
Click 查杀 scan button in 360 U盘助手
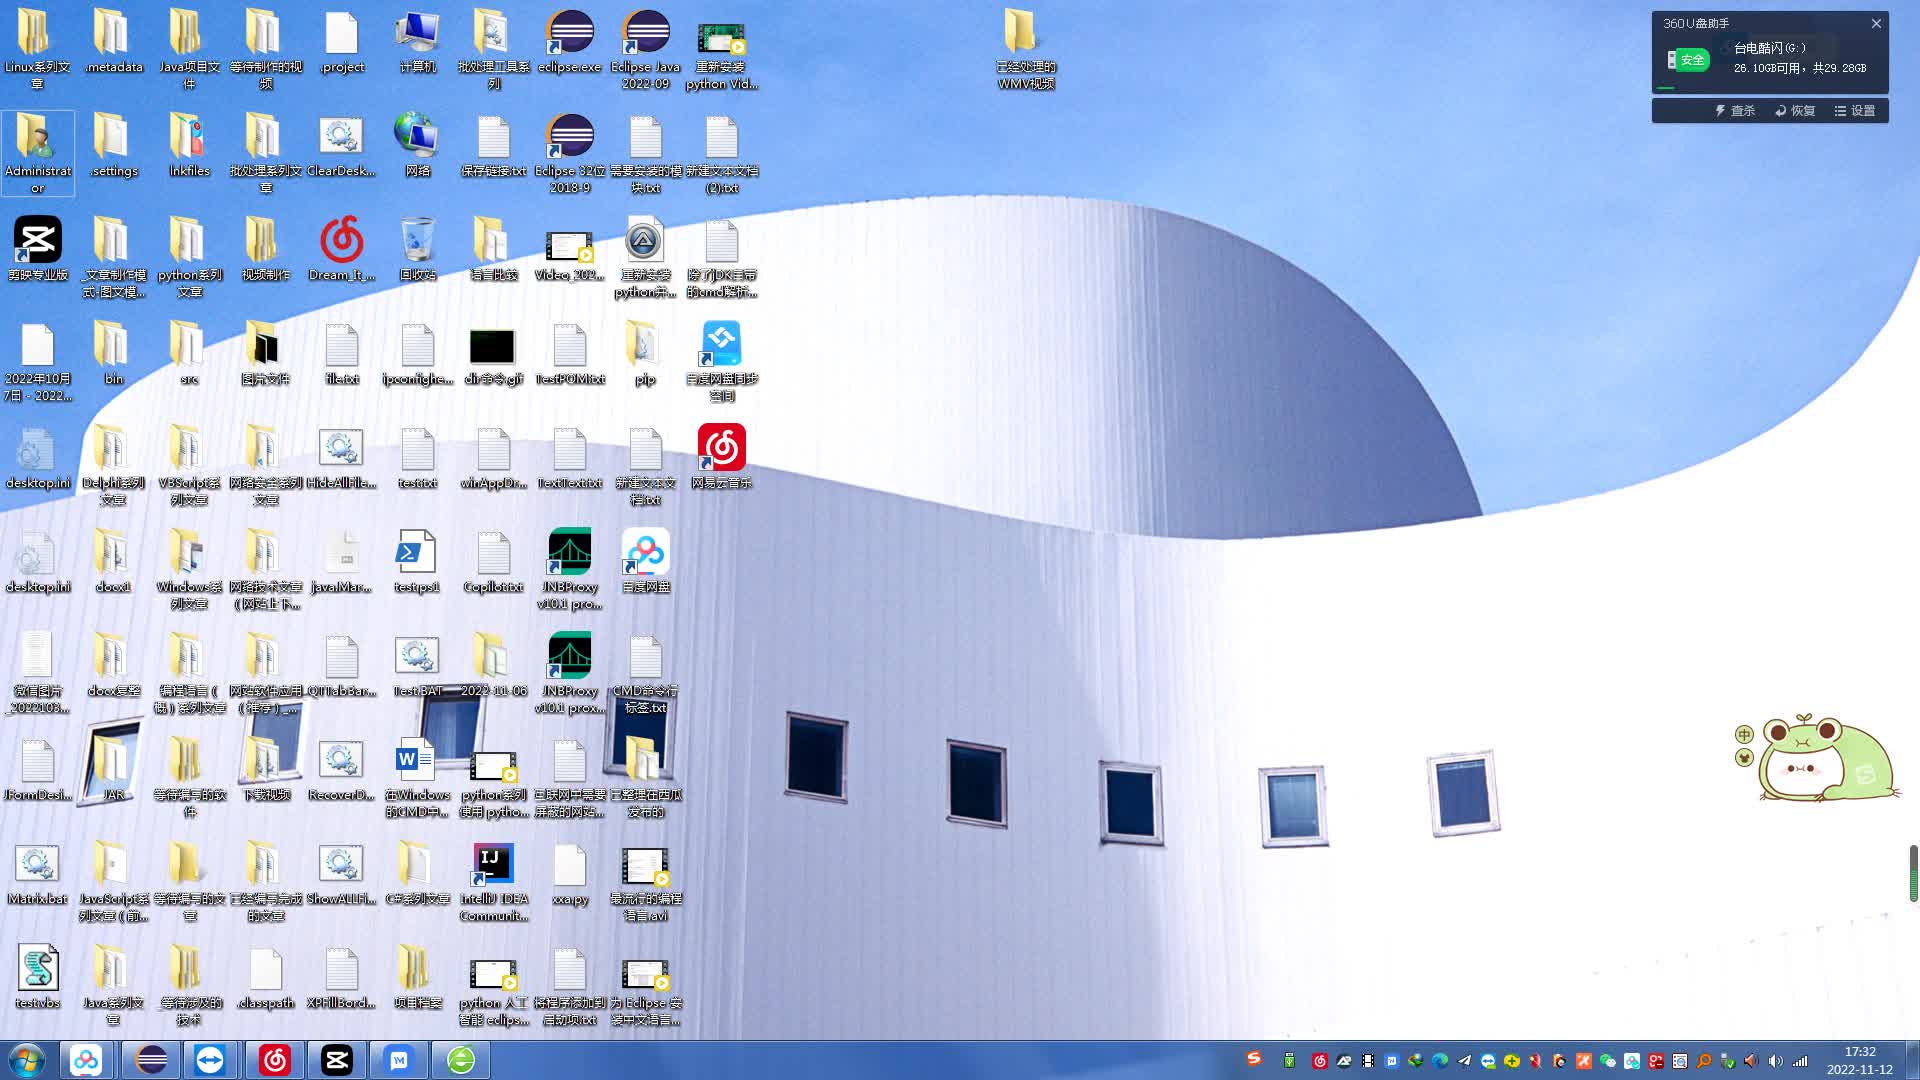tap(1735, 111)
